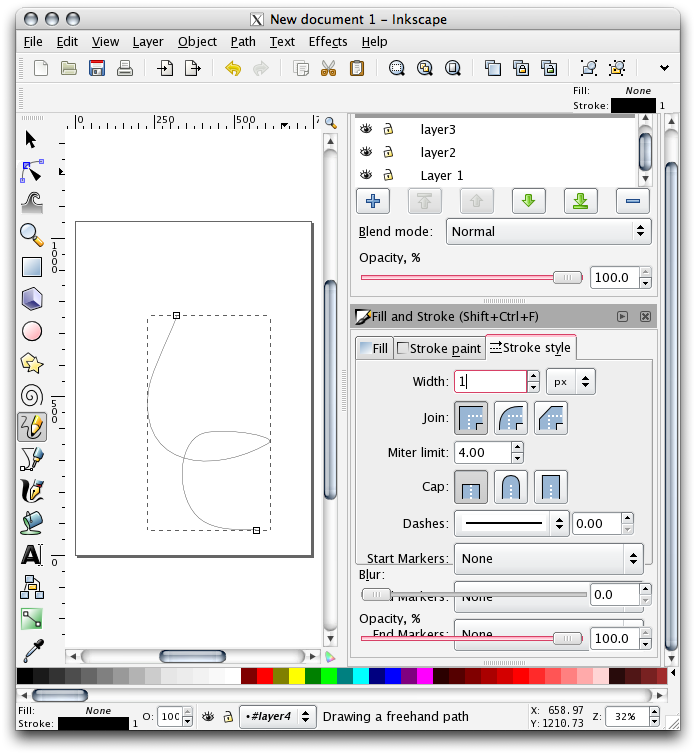Select the Zoom magnifier tool
The width and height of the screenshot is (696, 754).
tap(32, 235)
